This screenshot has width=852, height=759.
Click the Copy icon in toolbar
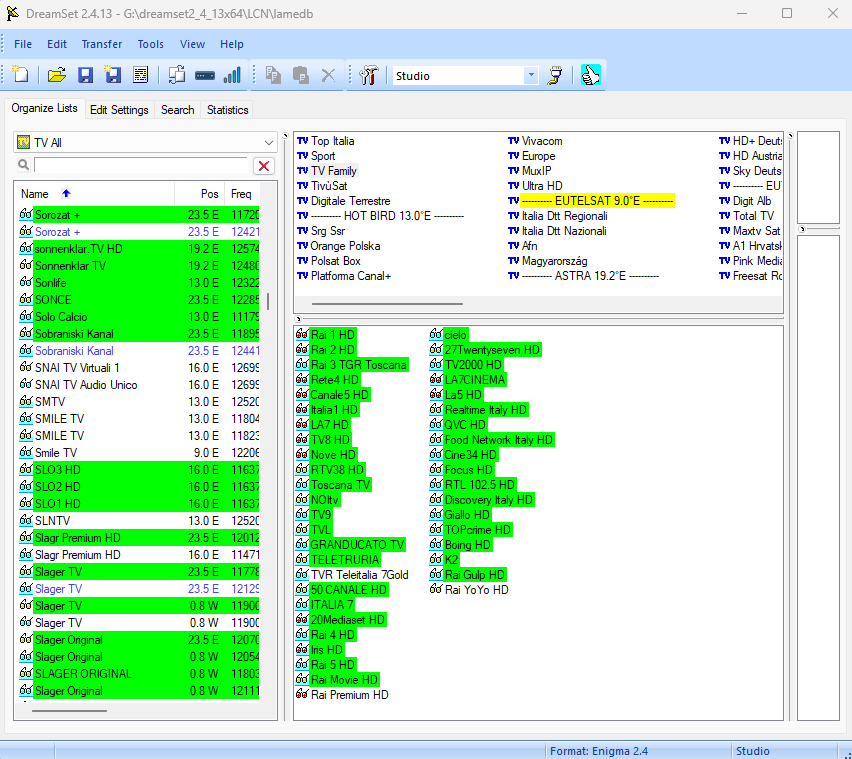(273, 75)
